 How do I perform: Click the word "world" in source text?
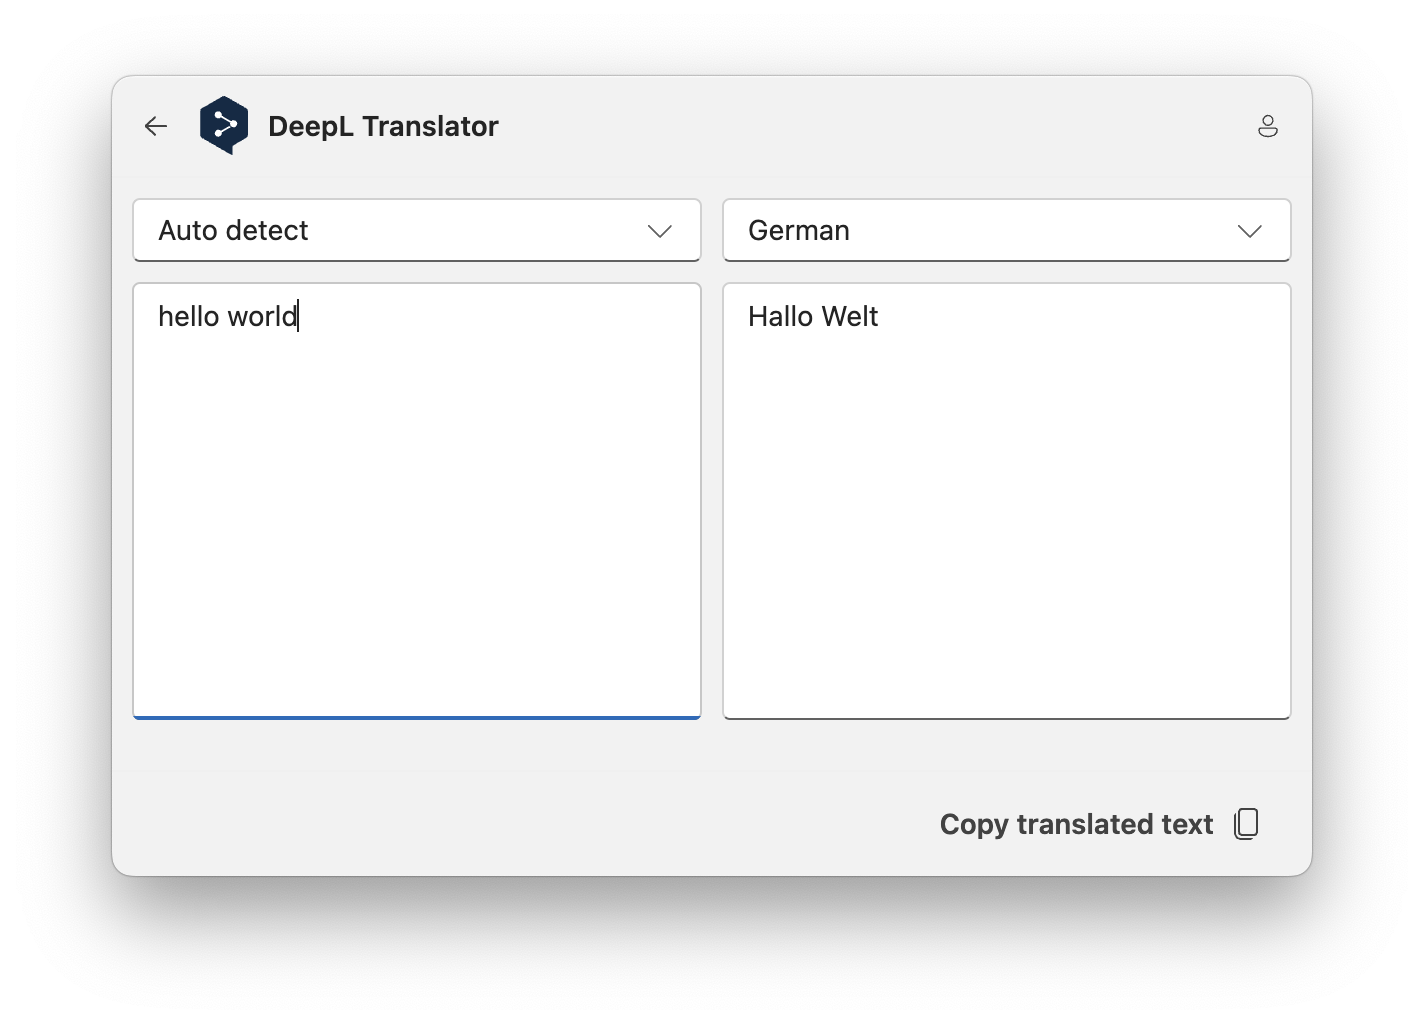262,317
